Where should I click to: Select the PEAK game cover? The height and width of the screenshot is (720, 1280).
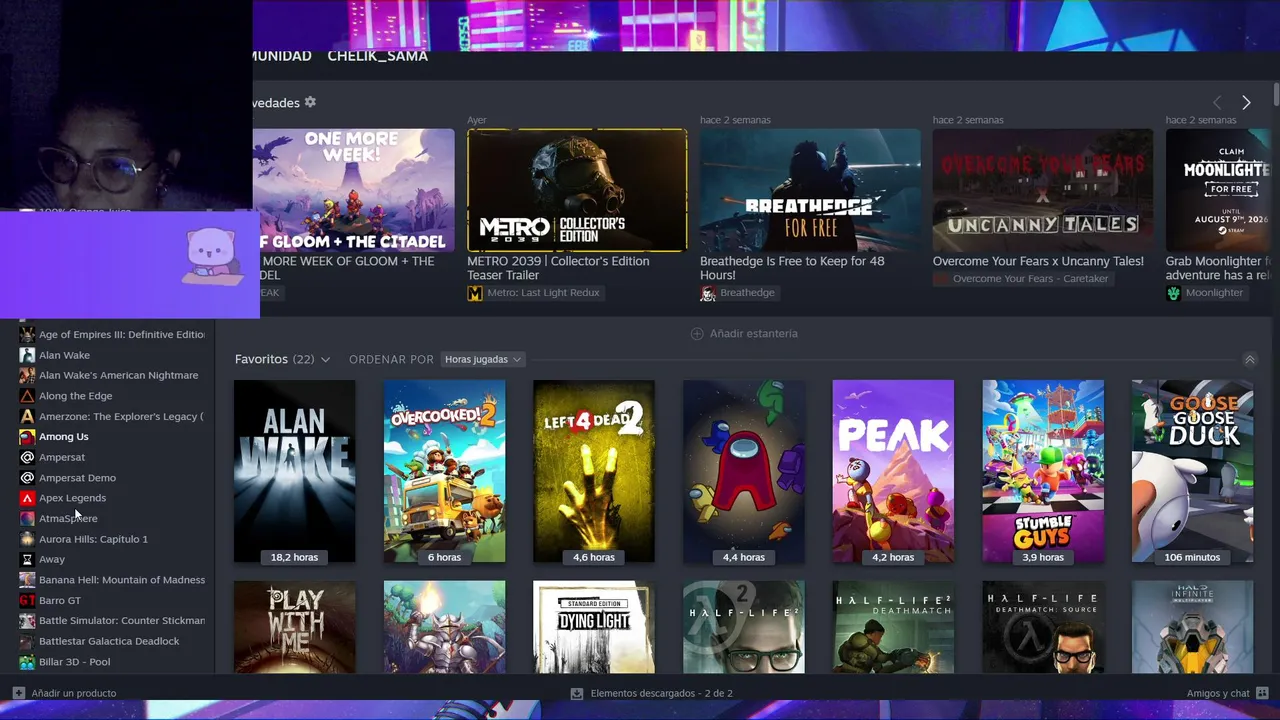[x=893, y=471]
